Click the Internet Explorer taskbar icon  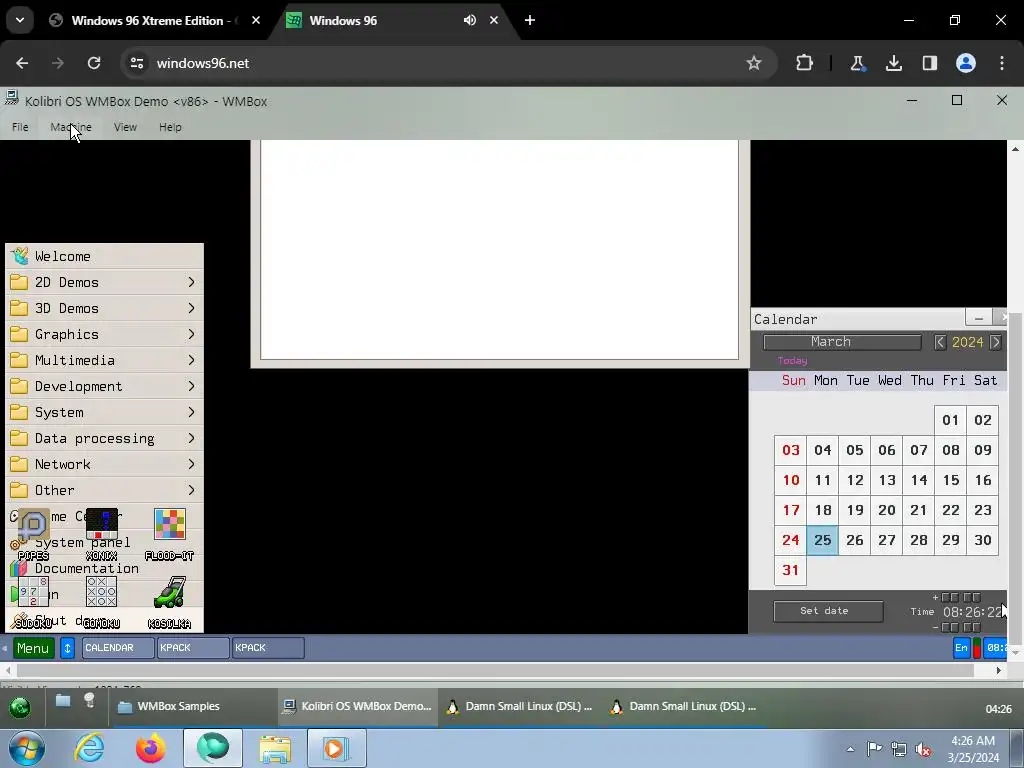89,748
